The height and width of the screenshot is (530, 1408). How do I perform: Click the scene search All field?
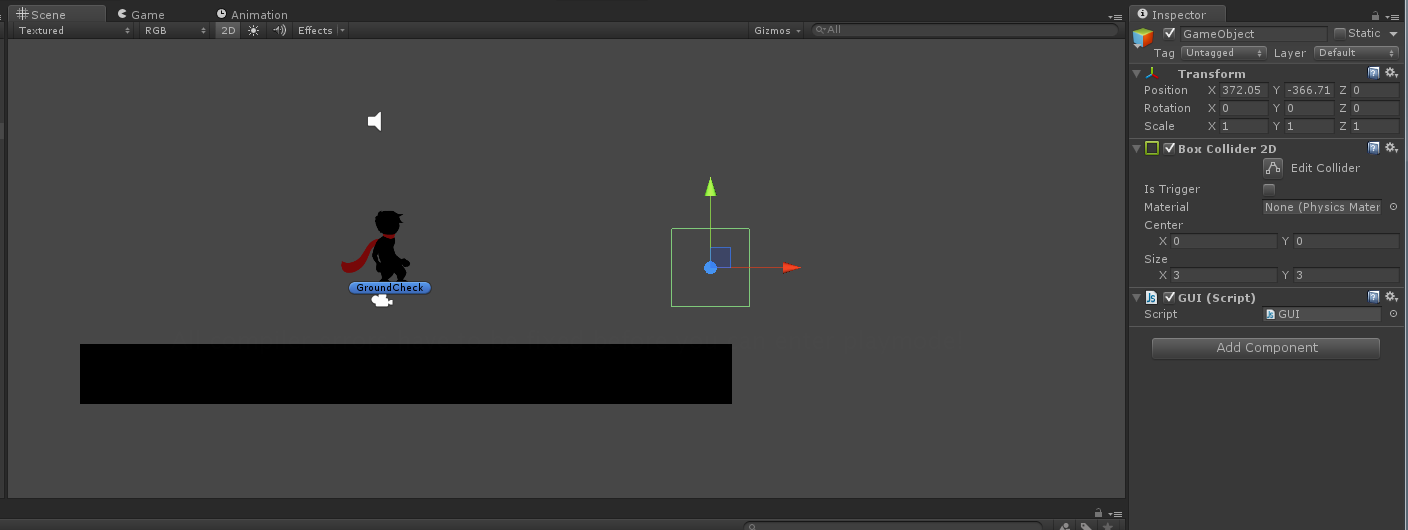[964, 30]
